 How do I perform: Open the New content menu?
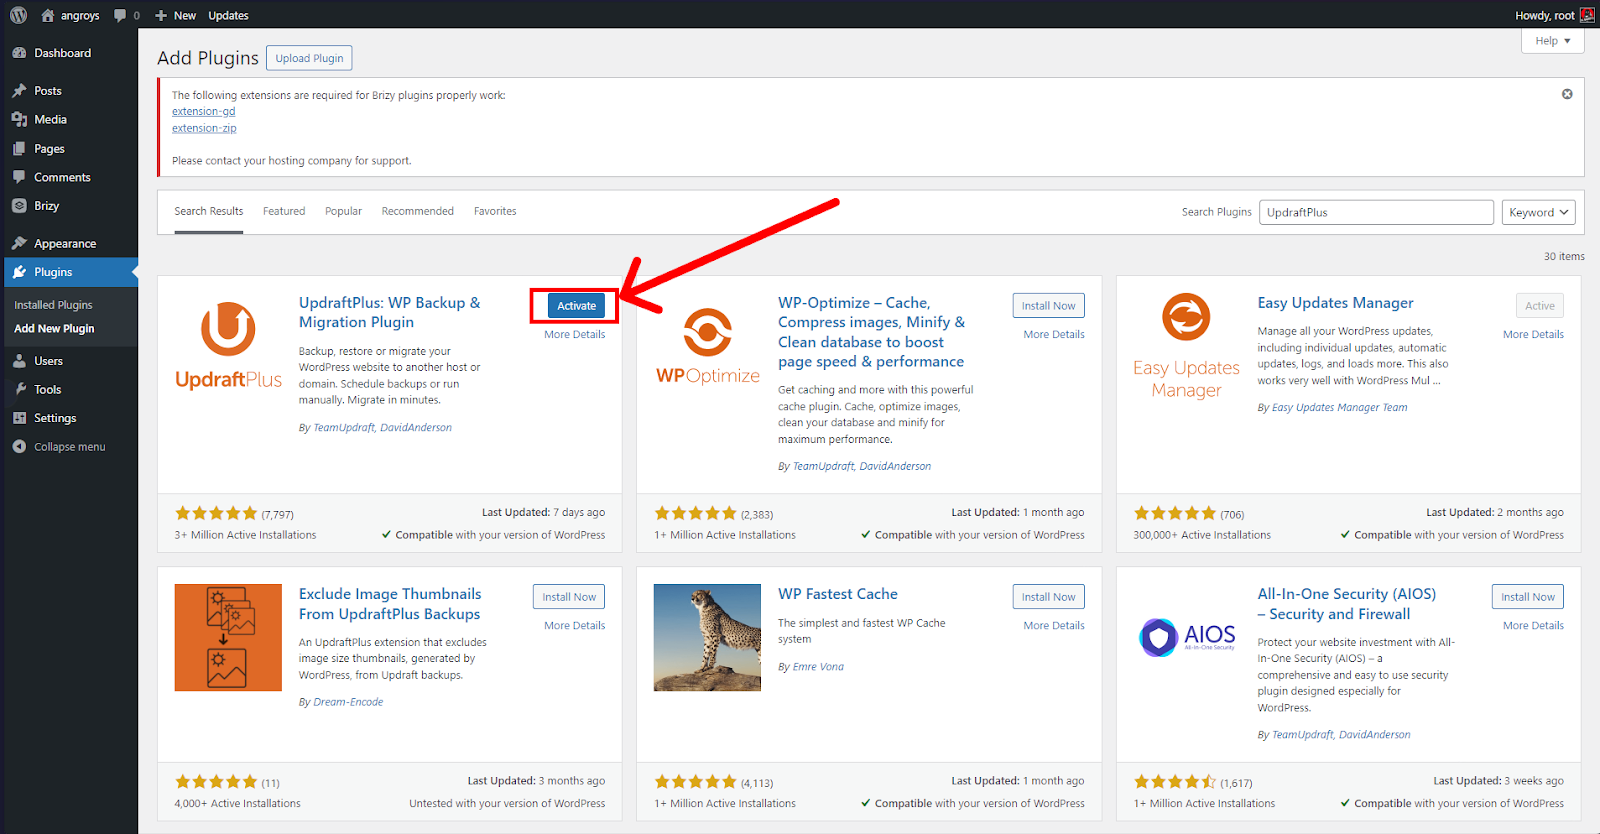pos(176,15)
